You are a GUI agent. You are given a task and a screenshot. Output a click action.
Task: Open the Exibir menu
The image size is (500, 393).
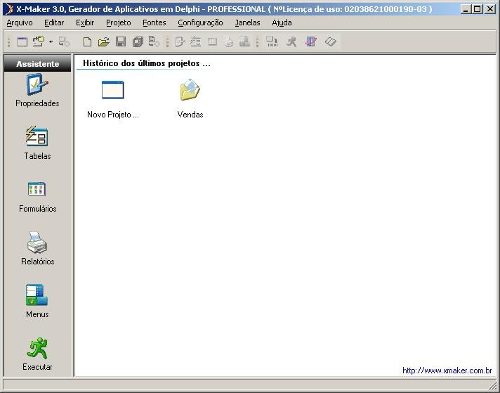point(85,23)
